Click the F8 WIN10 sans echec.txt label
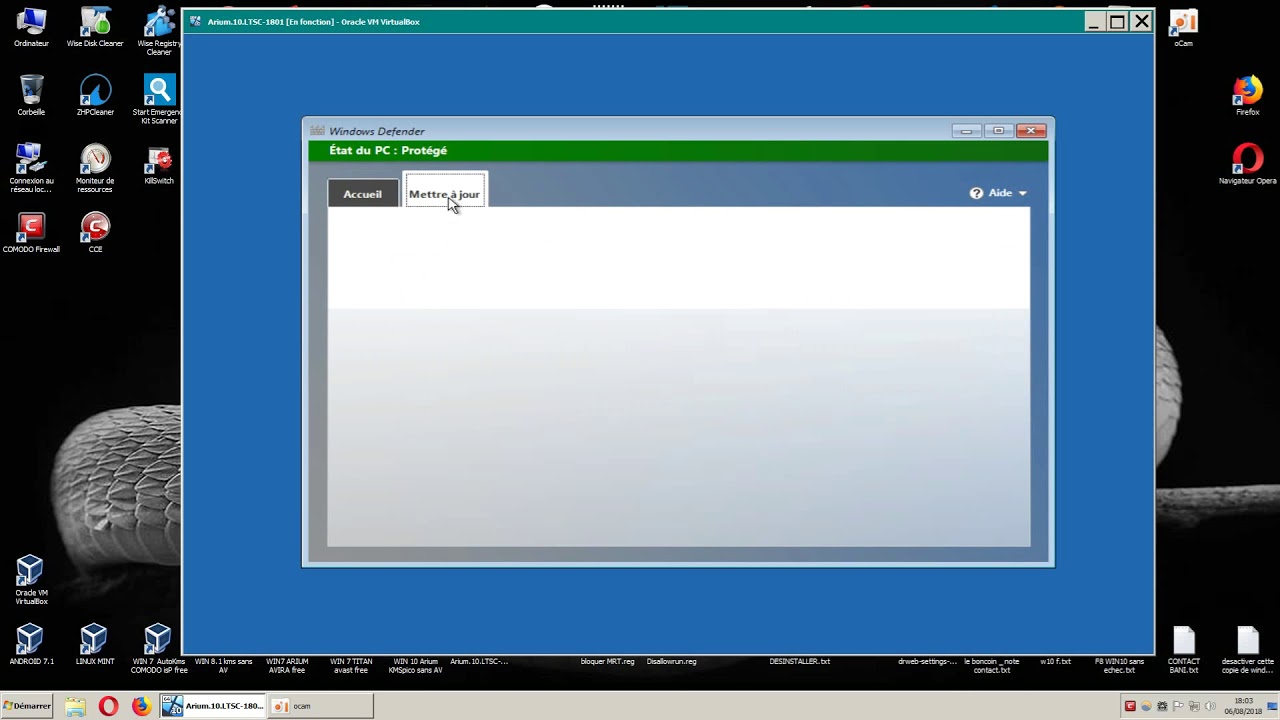Screen dimensions: 1280x720 (x=1119, y=665)
